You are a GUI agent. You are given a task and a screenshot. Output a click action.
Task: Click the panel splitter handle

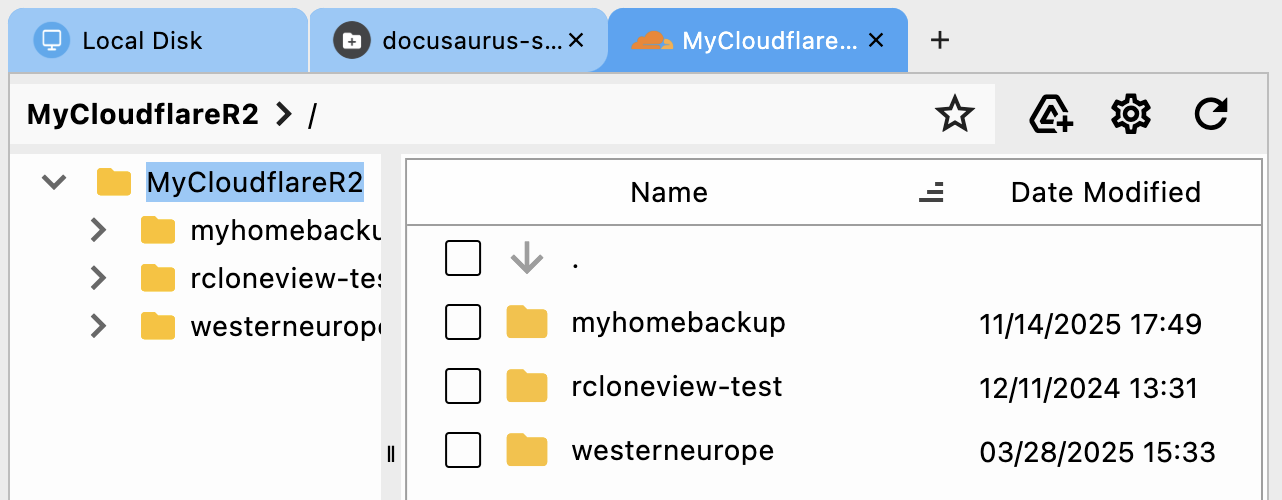(x=391, y=455)
